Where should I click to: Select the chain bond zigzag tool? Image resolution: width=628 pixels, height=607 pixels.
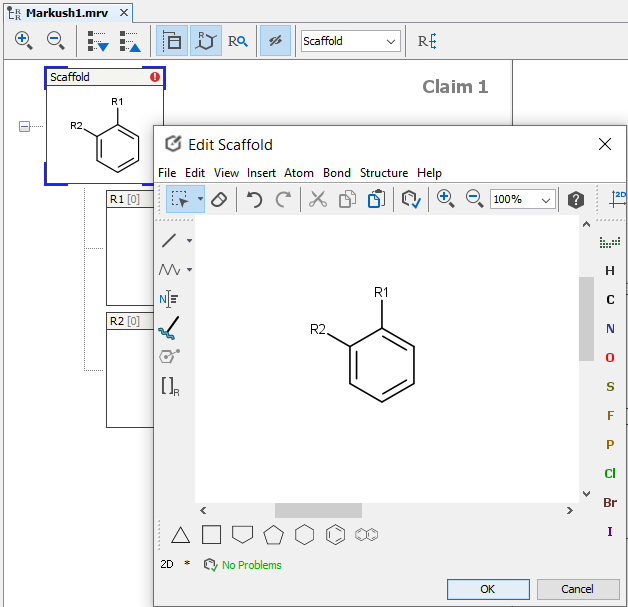click(170, 269)
